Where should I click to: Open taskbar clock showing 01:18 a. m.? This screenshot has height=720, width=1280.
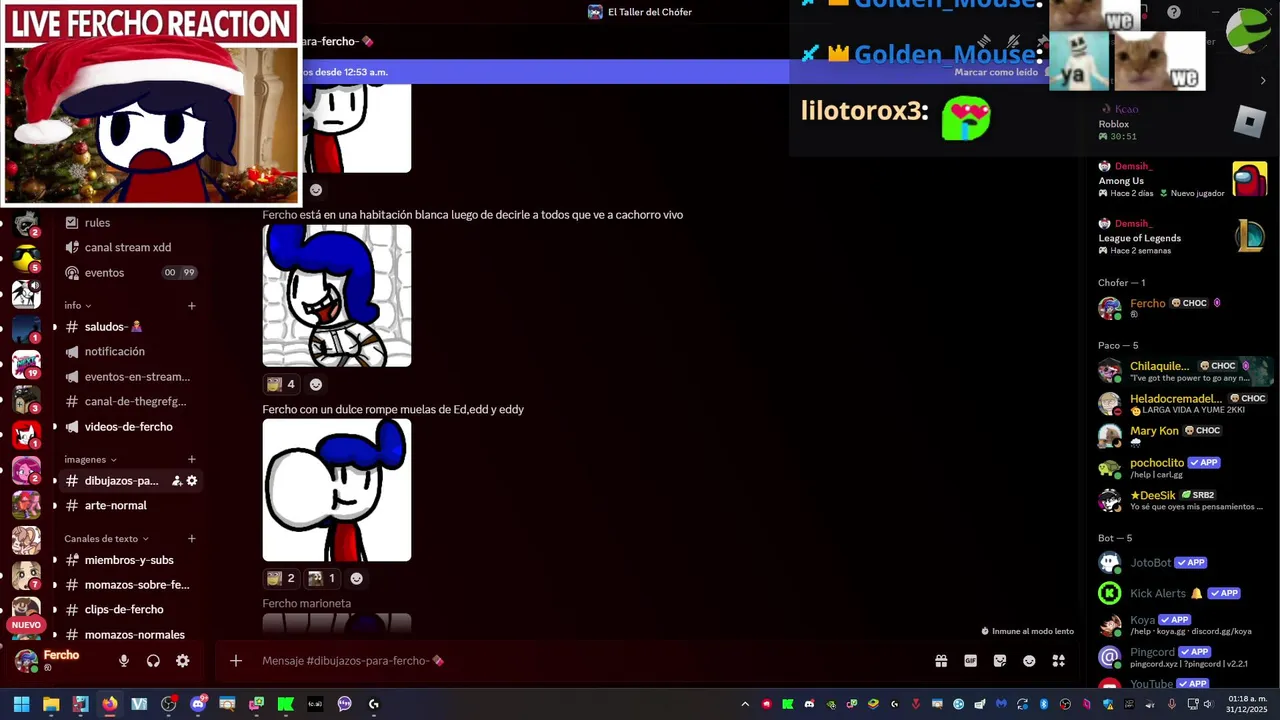point(1247,704)
